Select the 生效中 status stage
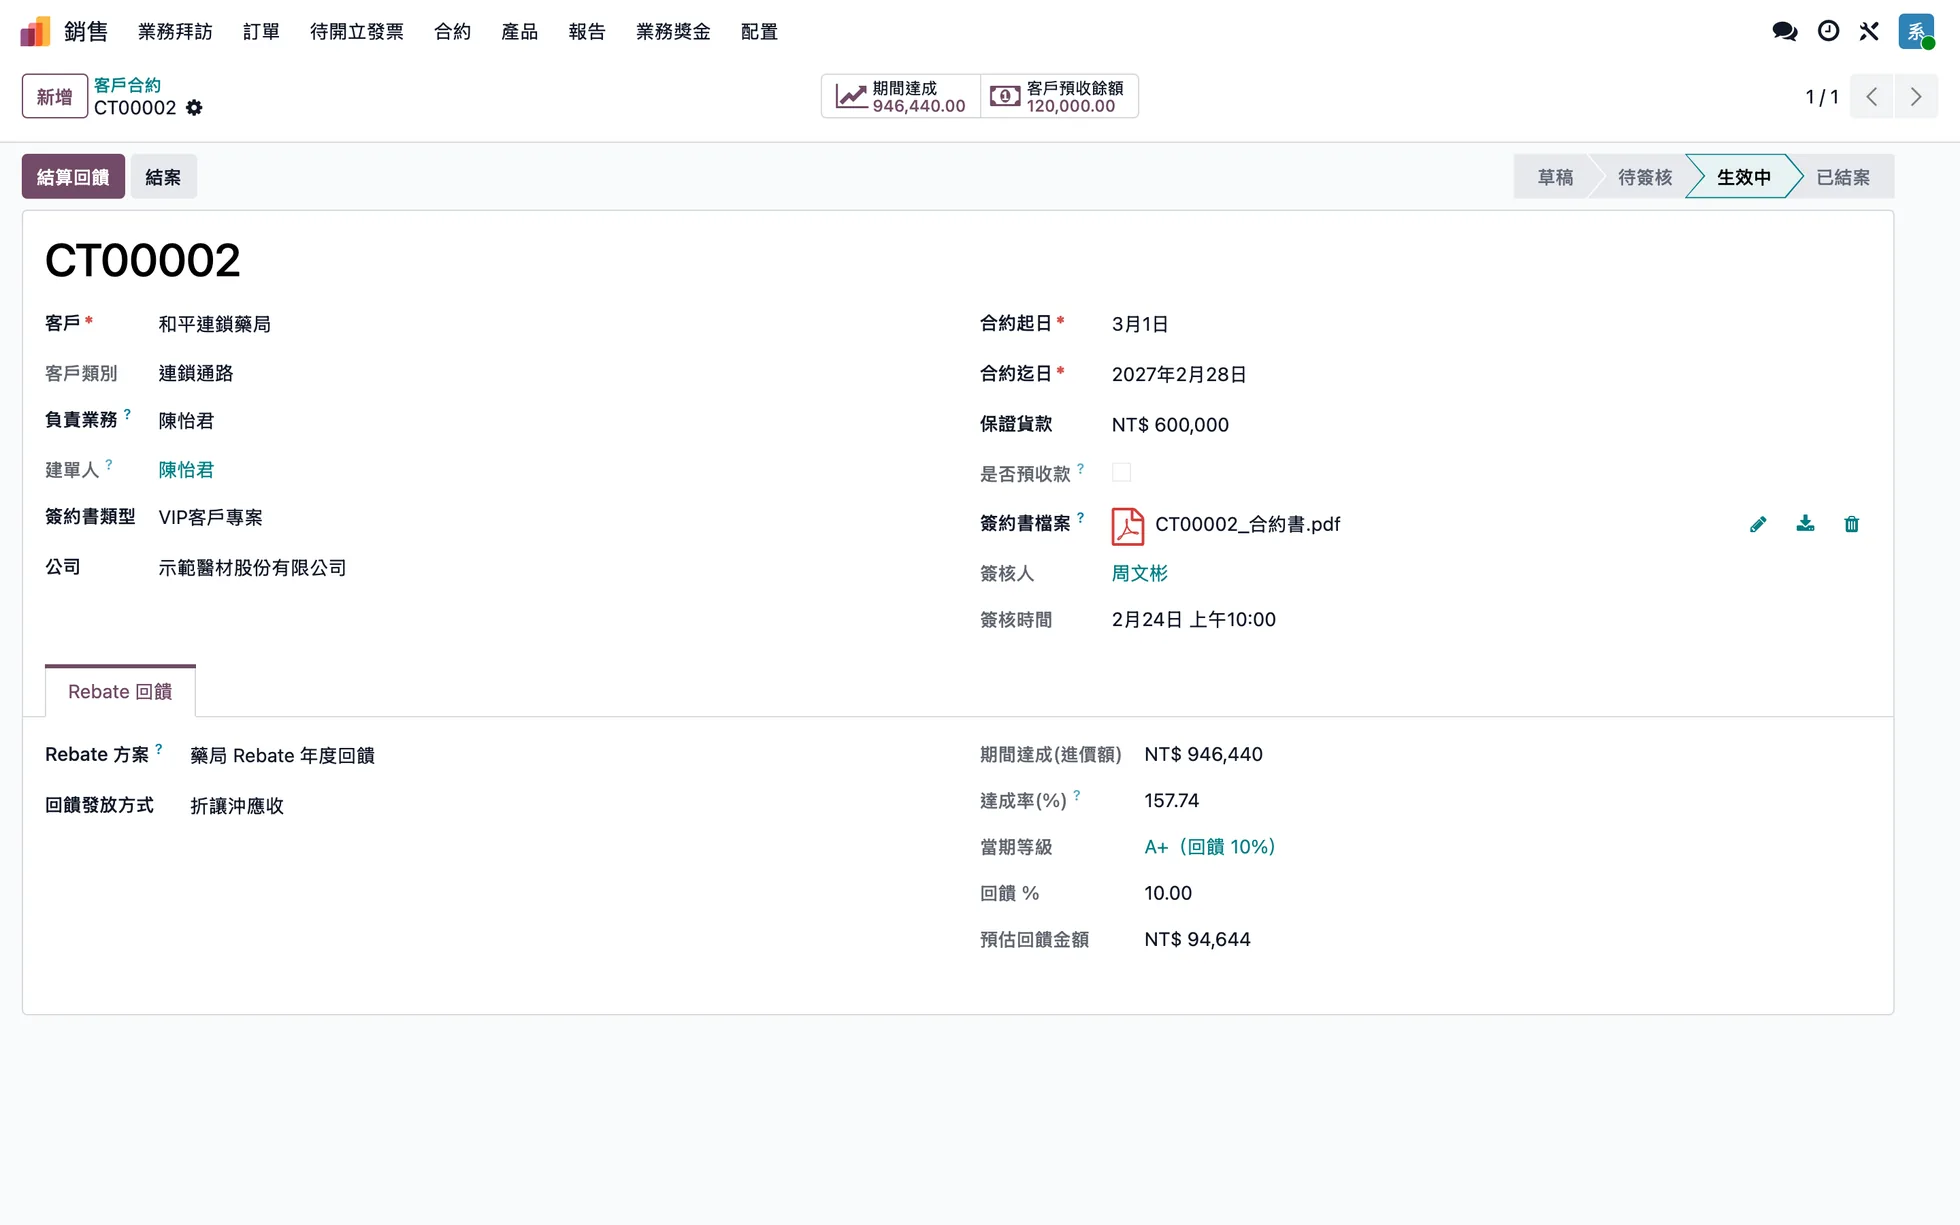 1744,177
